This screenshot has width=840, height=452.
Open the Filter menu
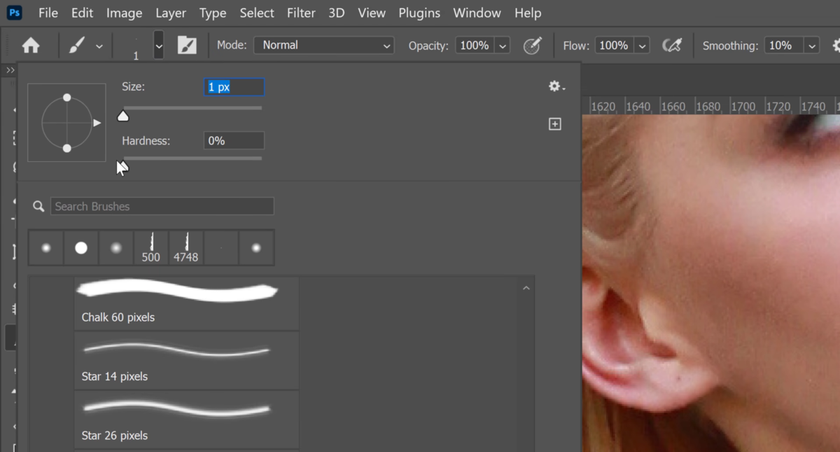(301, 13)
